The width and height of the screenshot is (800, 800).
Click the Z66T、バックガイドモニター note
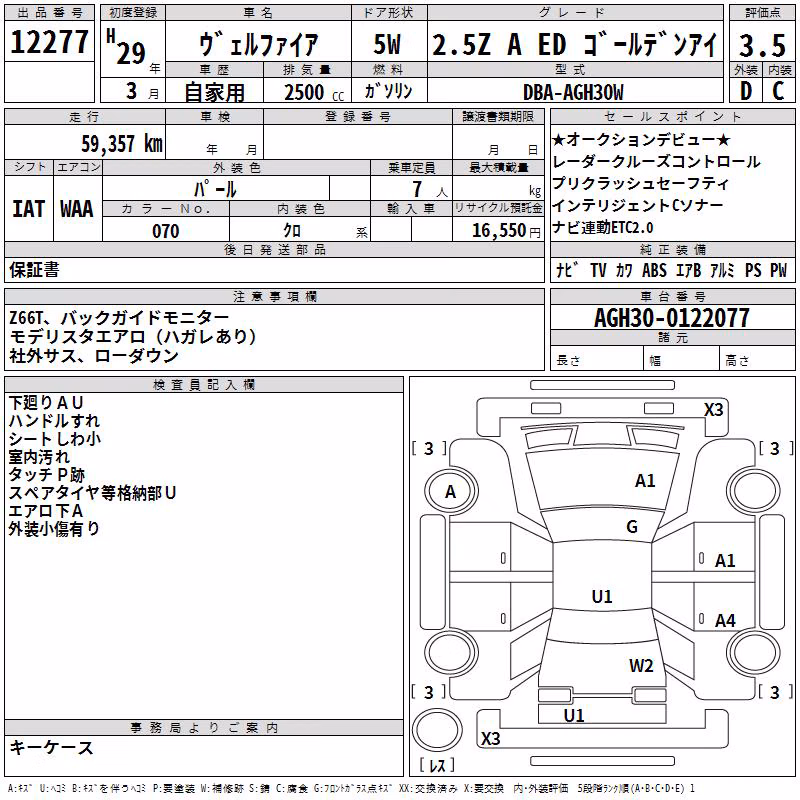[x=119, y=318]
